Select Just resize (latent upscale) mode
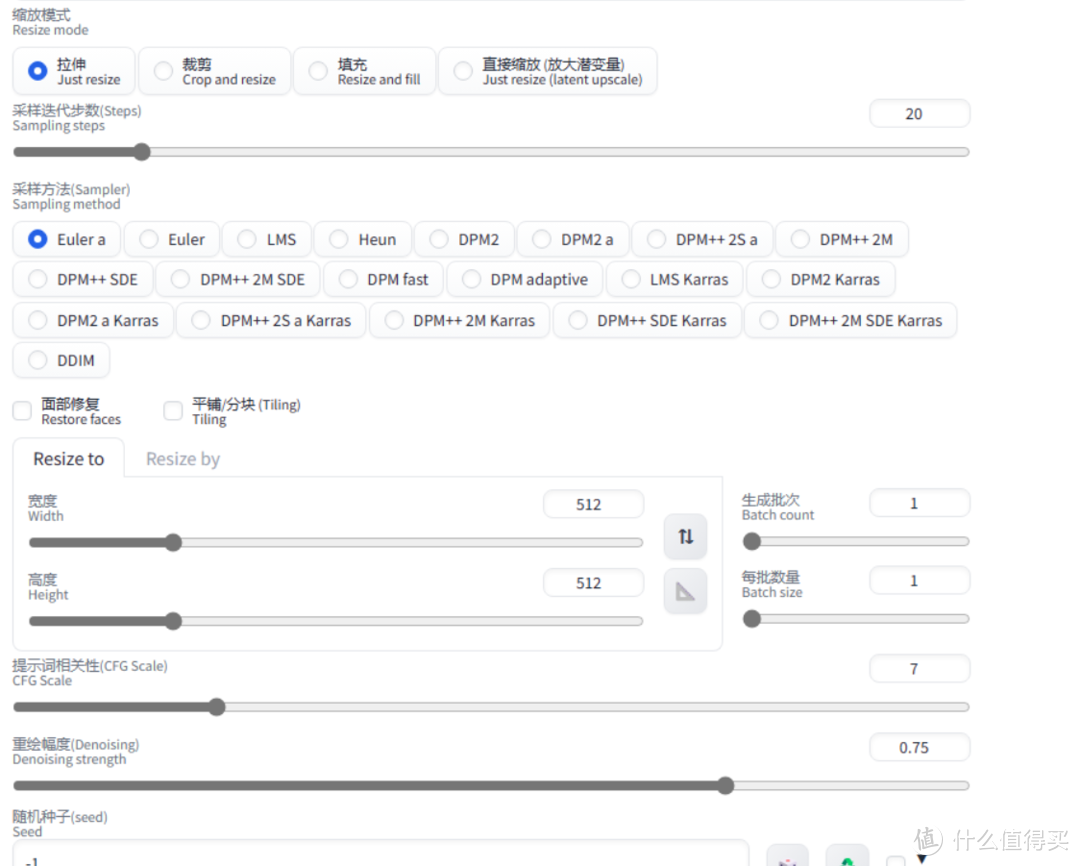 click(x=463, y=71)
